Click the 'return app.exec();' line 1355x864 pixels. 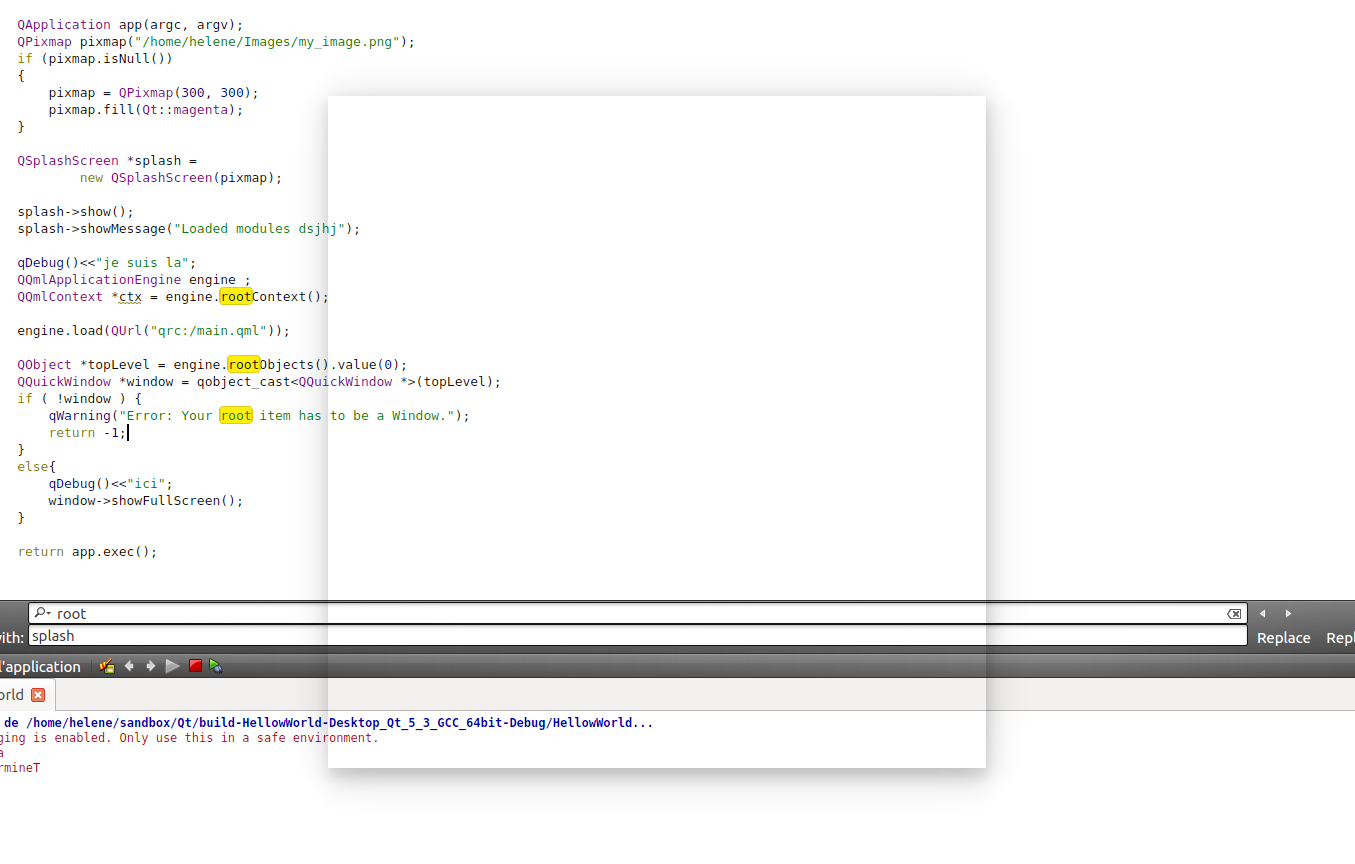(x=87, y=551)
